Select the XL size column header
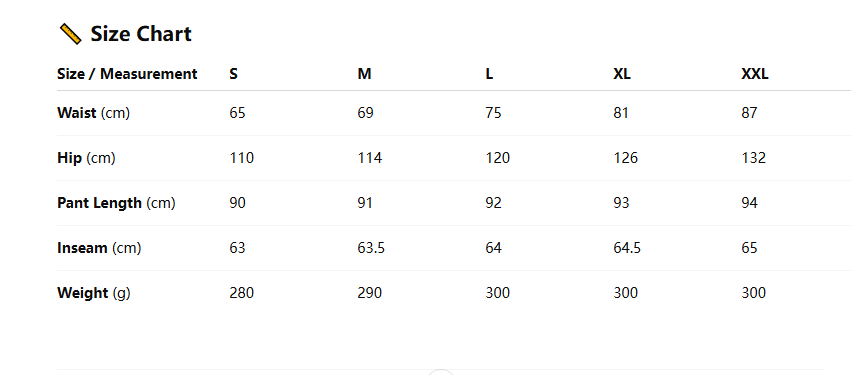This screenshot has height=375, width=851. point(622,74)
